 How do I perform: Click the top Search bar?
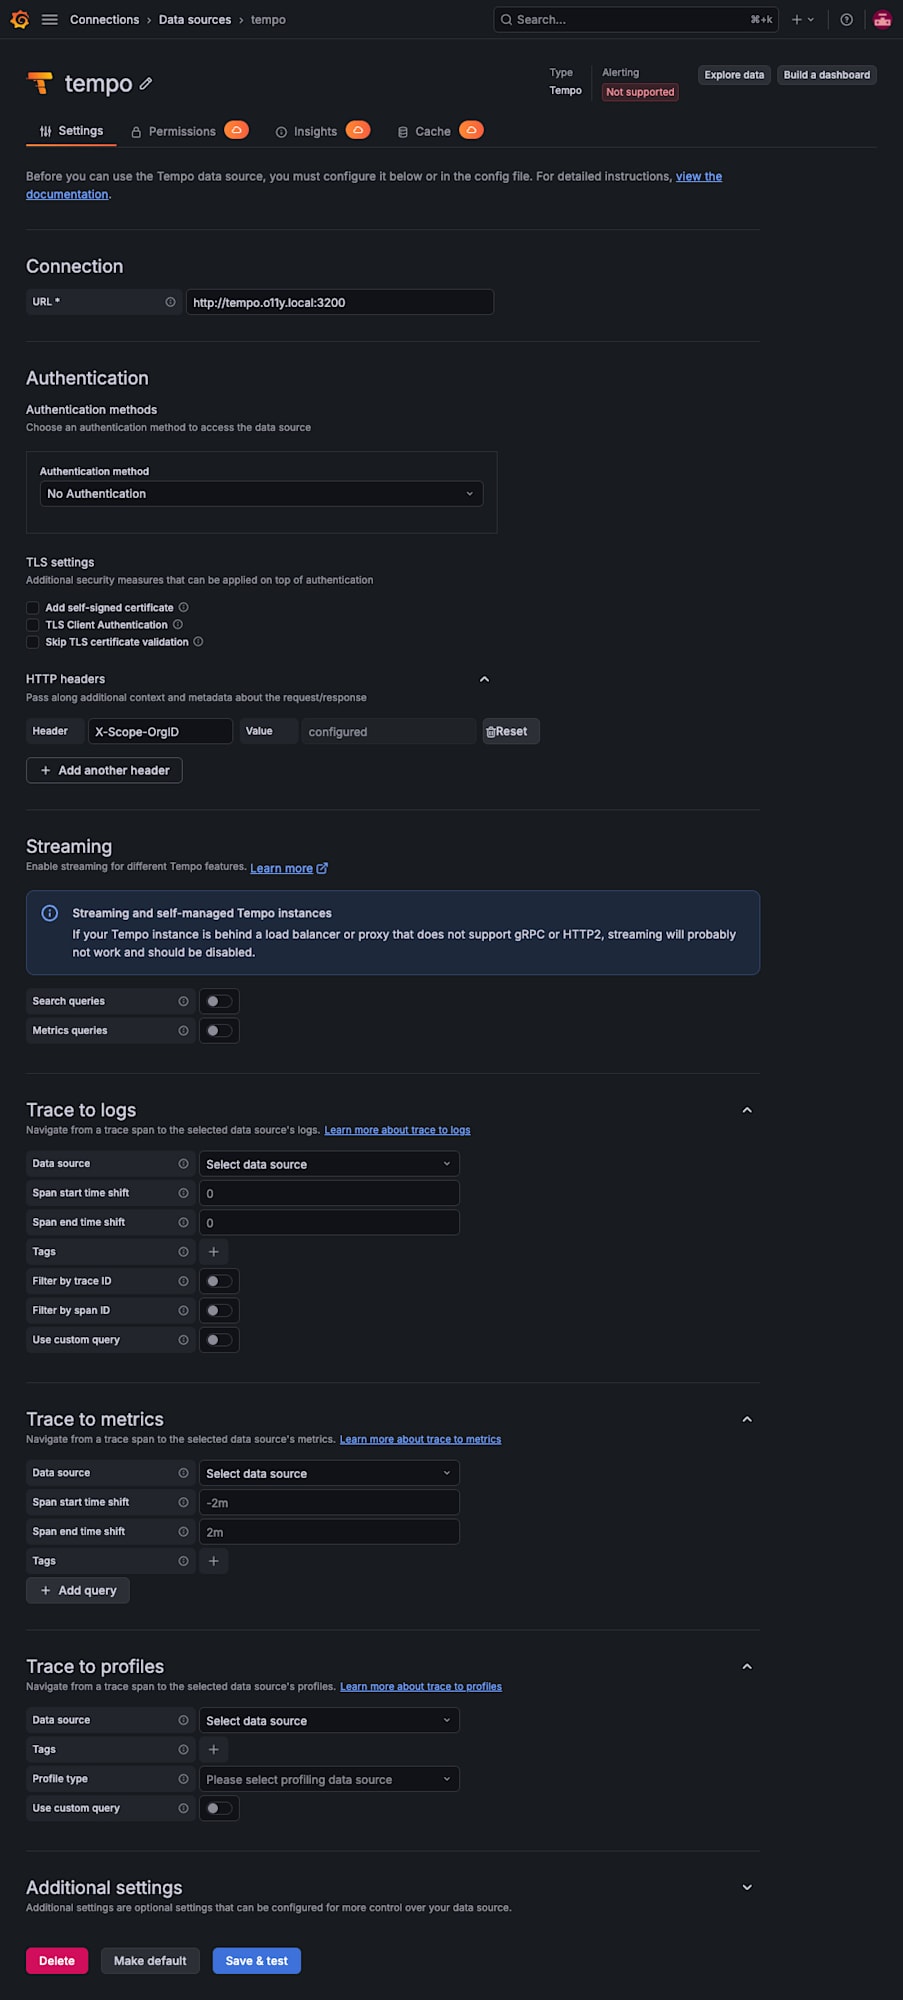(636, 19)
